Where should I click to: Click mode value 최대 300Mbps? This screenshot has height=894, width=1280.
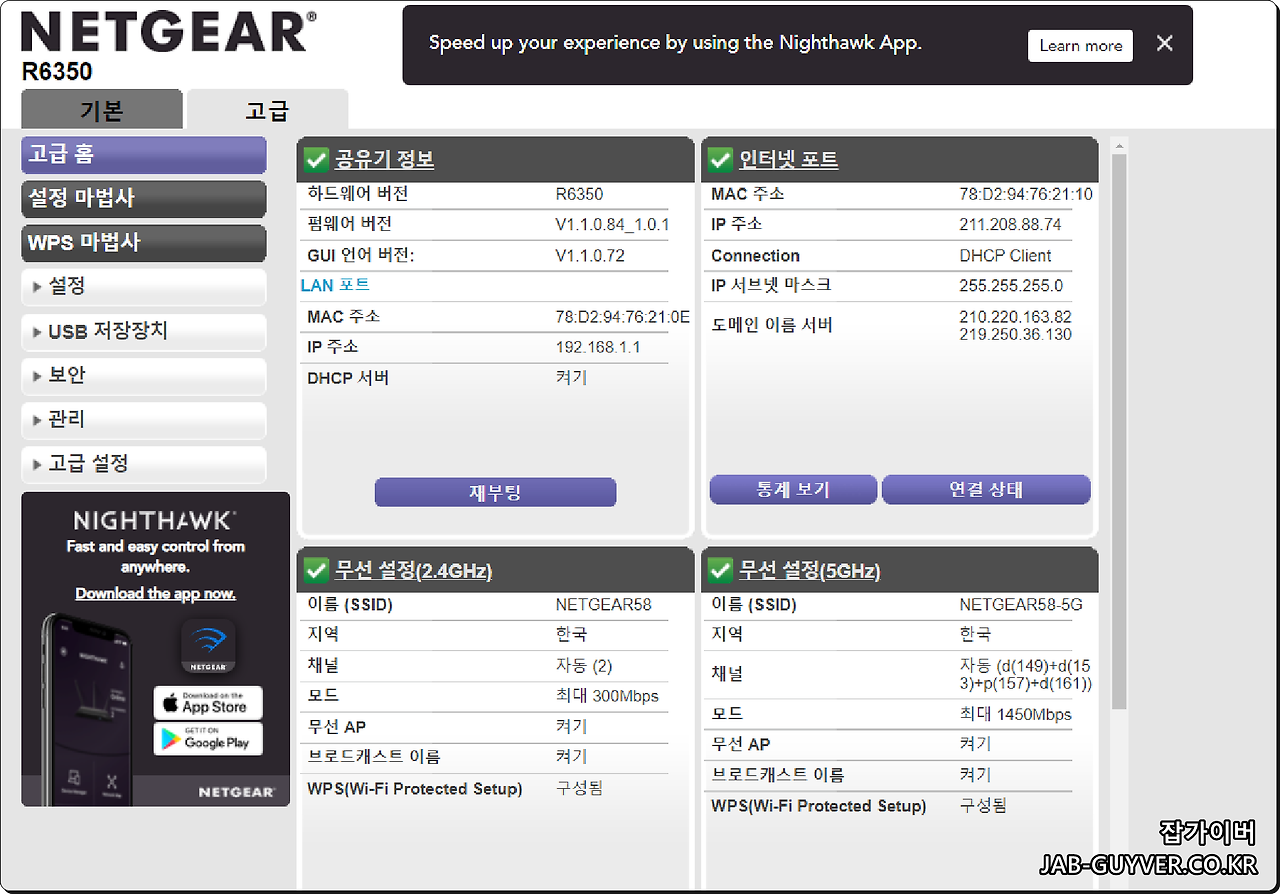coord(607,695)
